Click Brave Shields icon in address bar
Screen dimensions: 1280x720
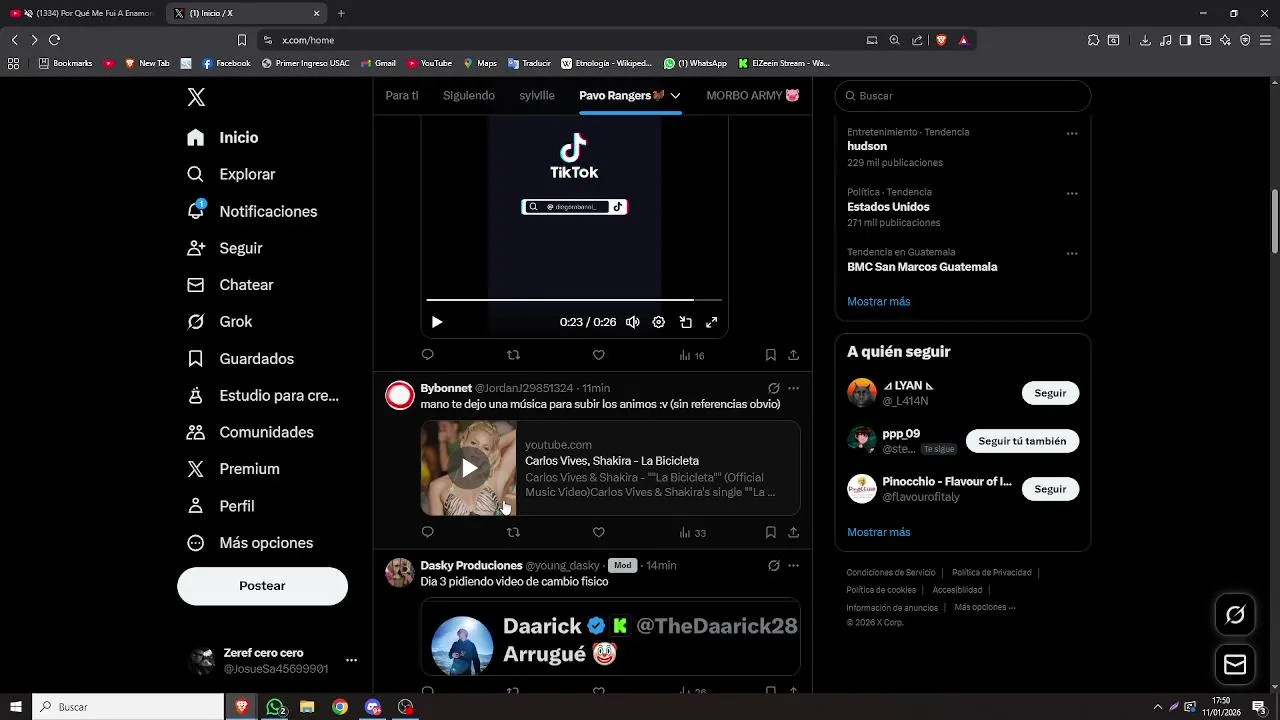pyautogui.click(x=941, y=40)
